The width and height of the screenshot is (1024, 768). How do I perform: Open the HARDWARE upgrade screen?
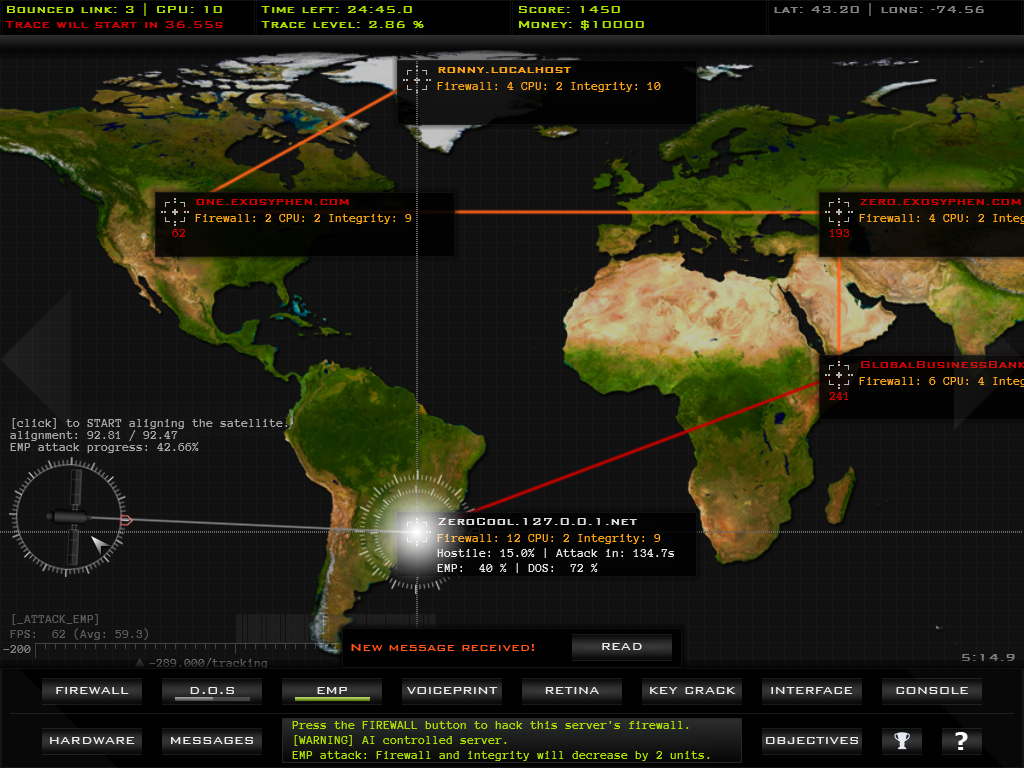coord(92,741)
